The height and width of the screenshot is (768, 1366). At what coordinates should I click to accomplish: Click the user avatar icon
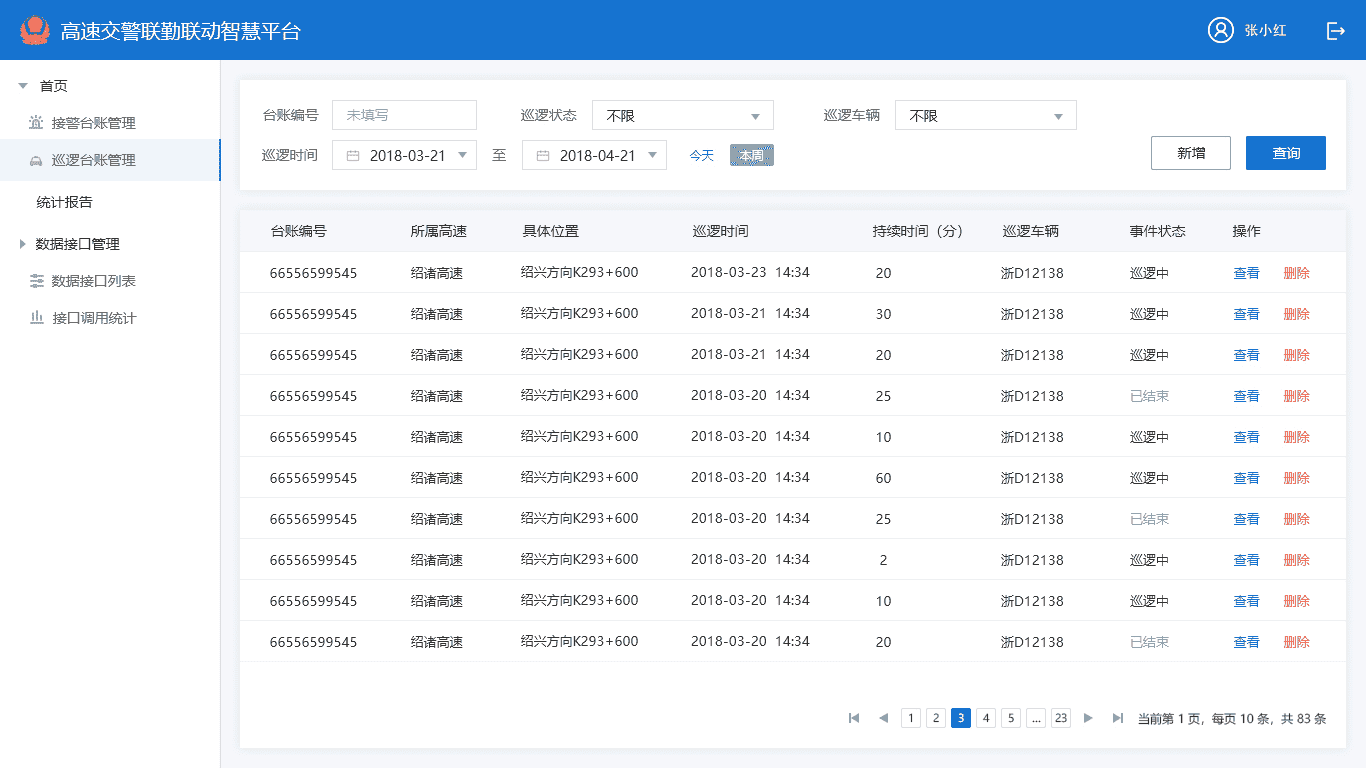[x=1220, y=30]
